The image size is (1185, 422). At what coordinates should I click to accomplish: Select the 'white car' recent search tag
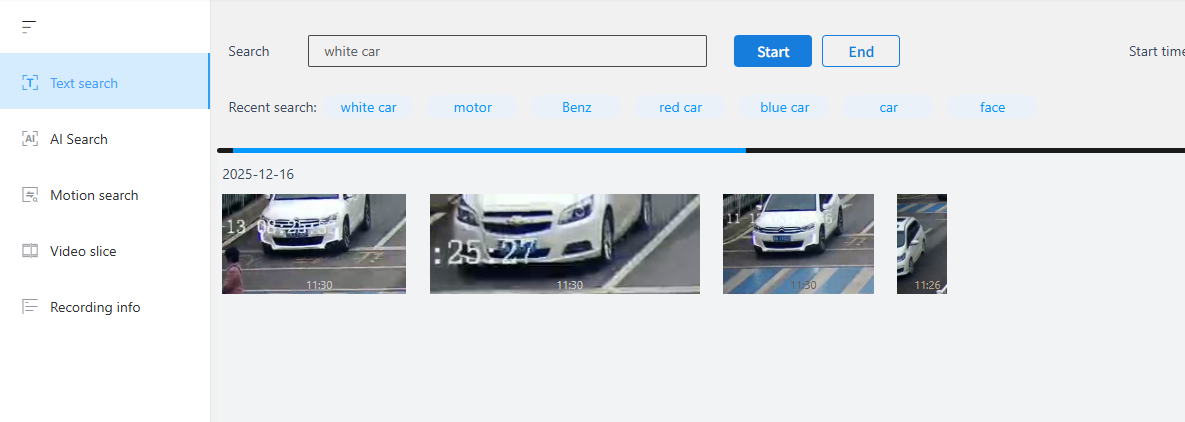(x=368, y=107)
